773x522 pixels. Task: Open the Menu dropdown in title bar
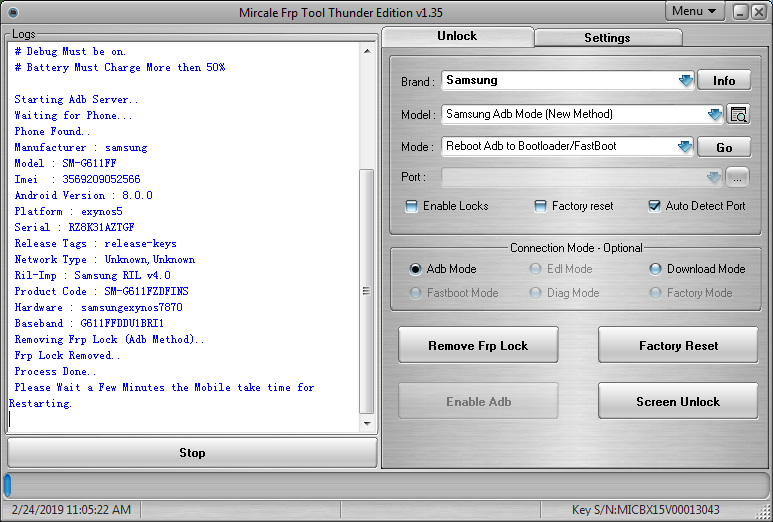click(695, 11)
